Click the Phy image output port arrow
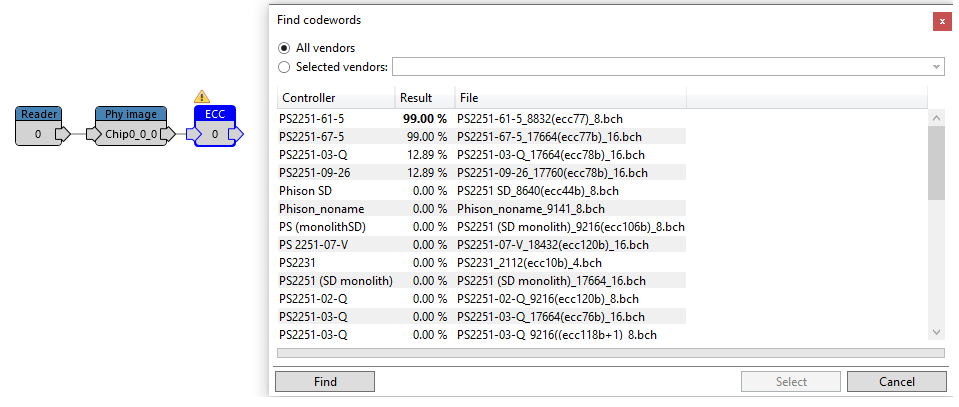This screenshot has width=959, height=407. coord(168,133)
